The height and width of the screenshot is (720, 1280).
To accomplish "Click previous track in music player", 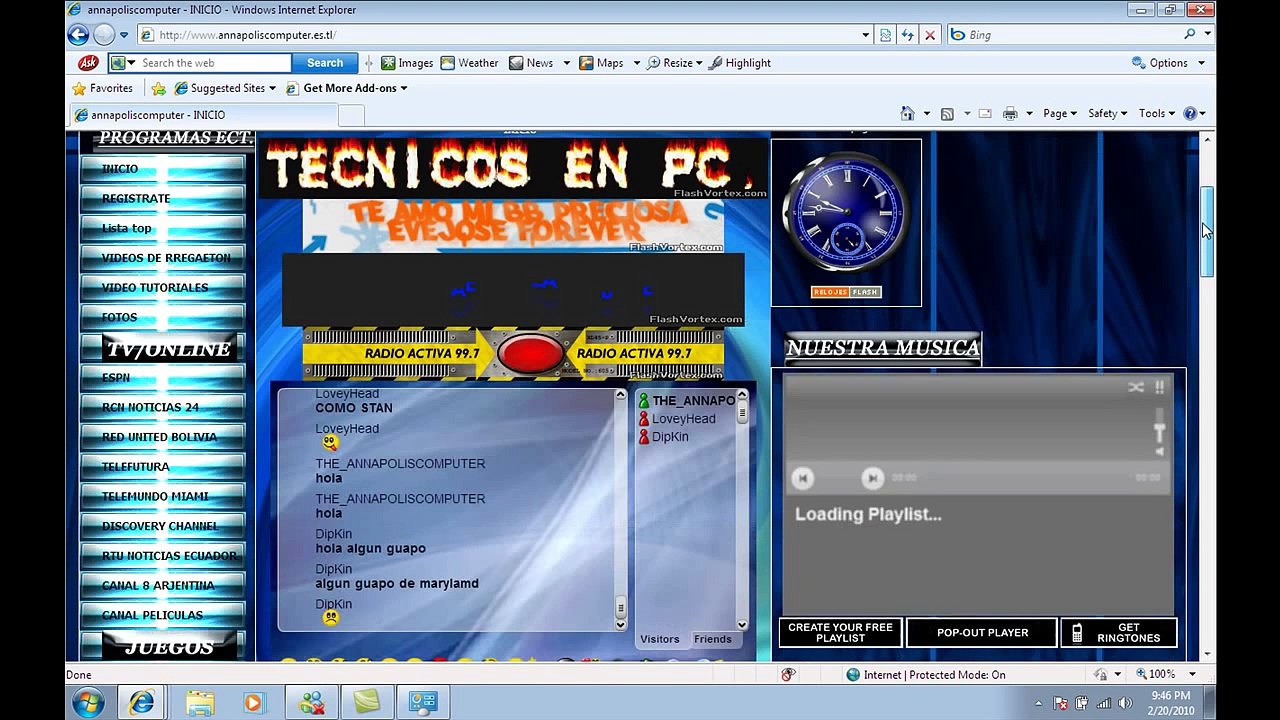I will [802, 478].
